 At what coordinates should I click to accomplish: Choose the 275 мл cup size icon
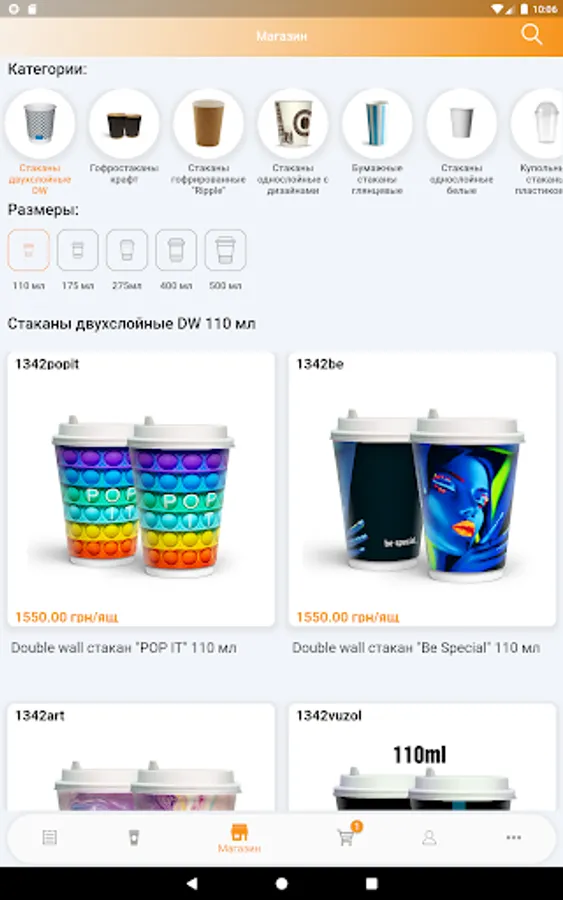[x=127, y=250]
